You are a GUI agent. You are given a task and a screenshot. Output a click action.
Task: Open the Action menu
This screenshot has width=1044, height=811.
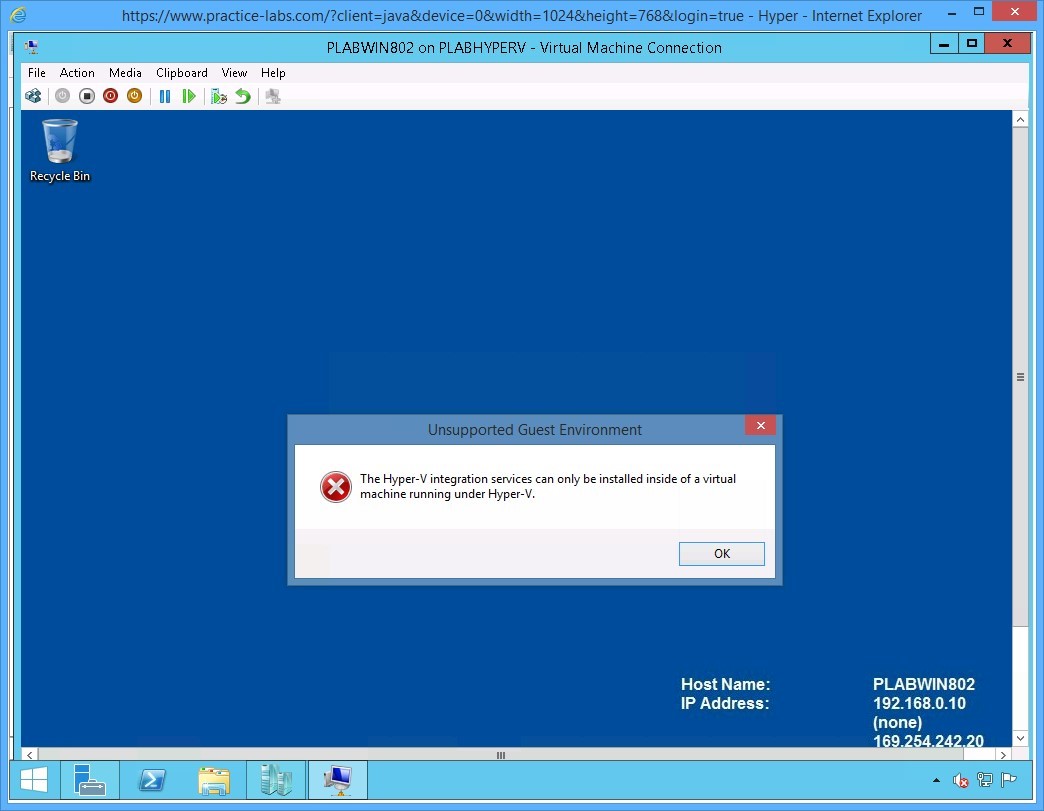click(77, 72)
